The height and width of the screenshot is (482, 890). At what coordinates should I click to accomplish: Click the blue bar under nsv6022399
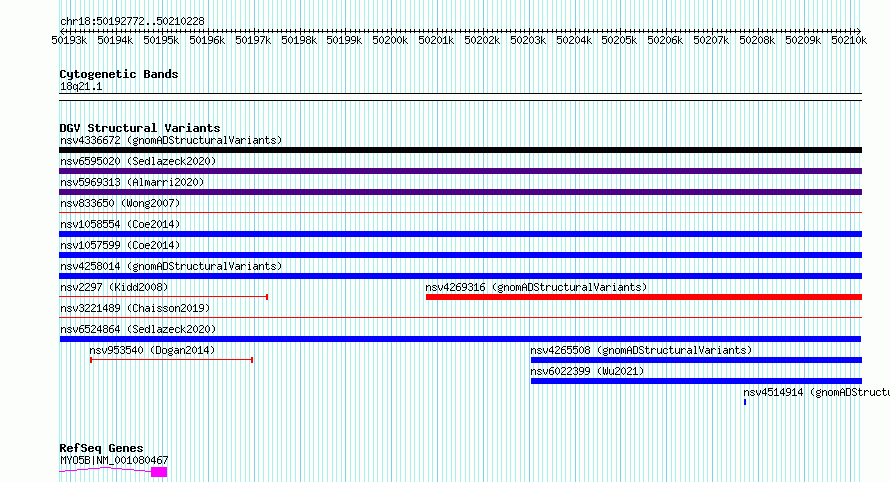click(696, 381)
